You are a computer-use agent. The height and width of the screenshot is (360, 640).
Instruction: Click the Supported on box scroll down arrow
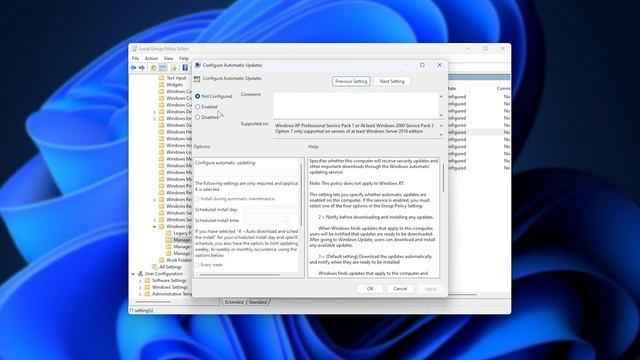click(x=441, y=134)
